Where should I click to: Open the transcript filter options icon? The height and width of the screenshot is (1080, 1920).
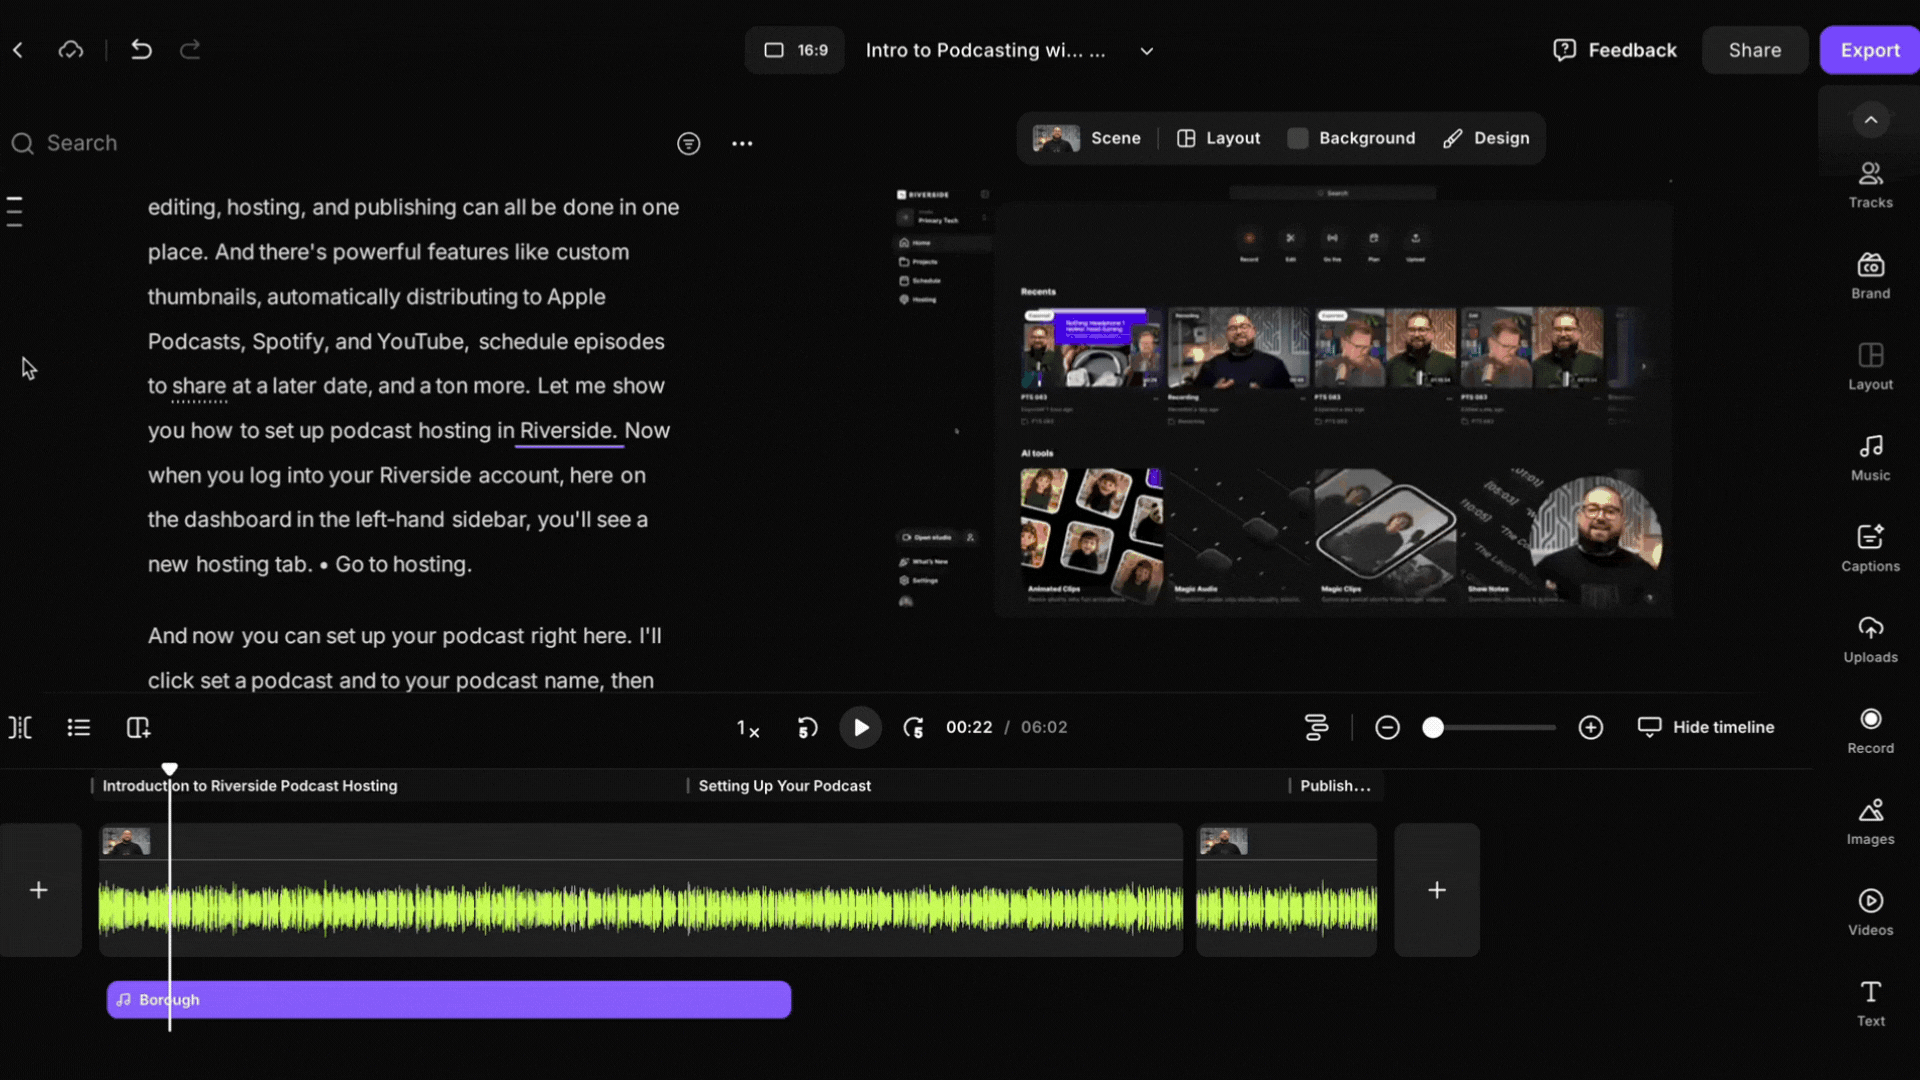689,144
